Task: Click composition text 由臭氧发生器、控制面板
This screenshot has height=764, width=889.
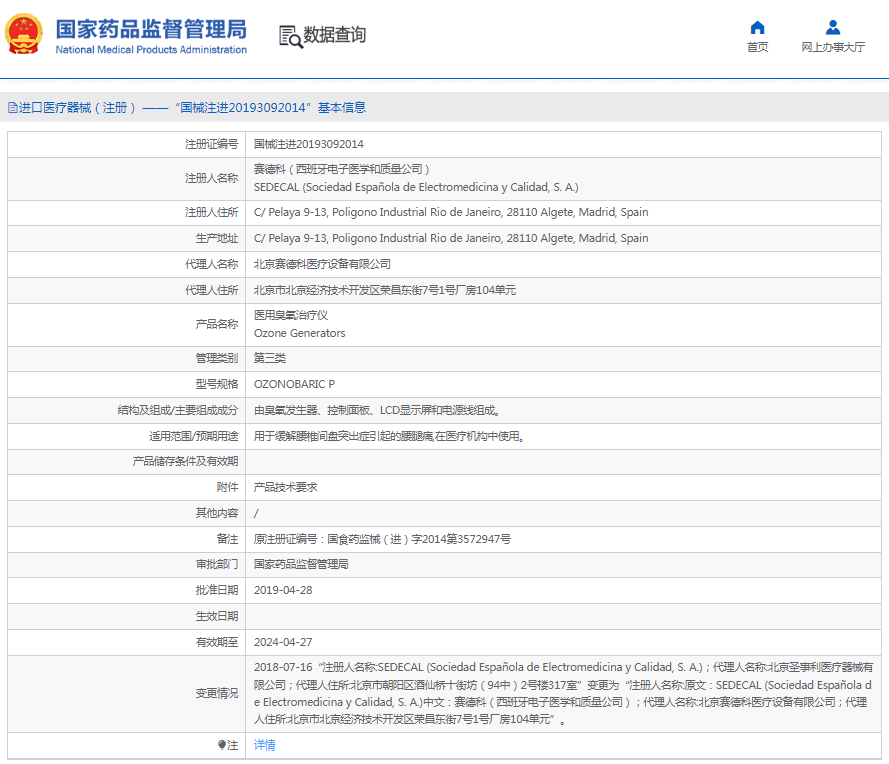Action: click(x=377, y=410)
